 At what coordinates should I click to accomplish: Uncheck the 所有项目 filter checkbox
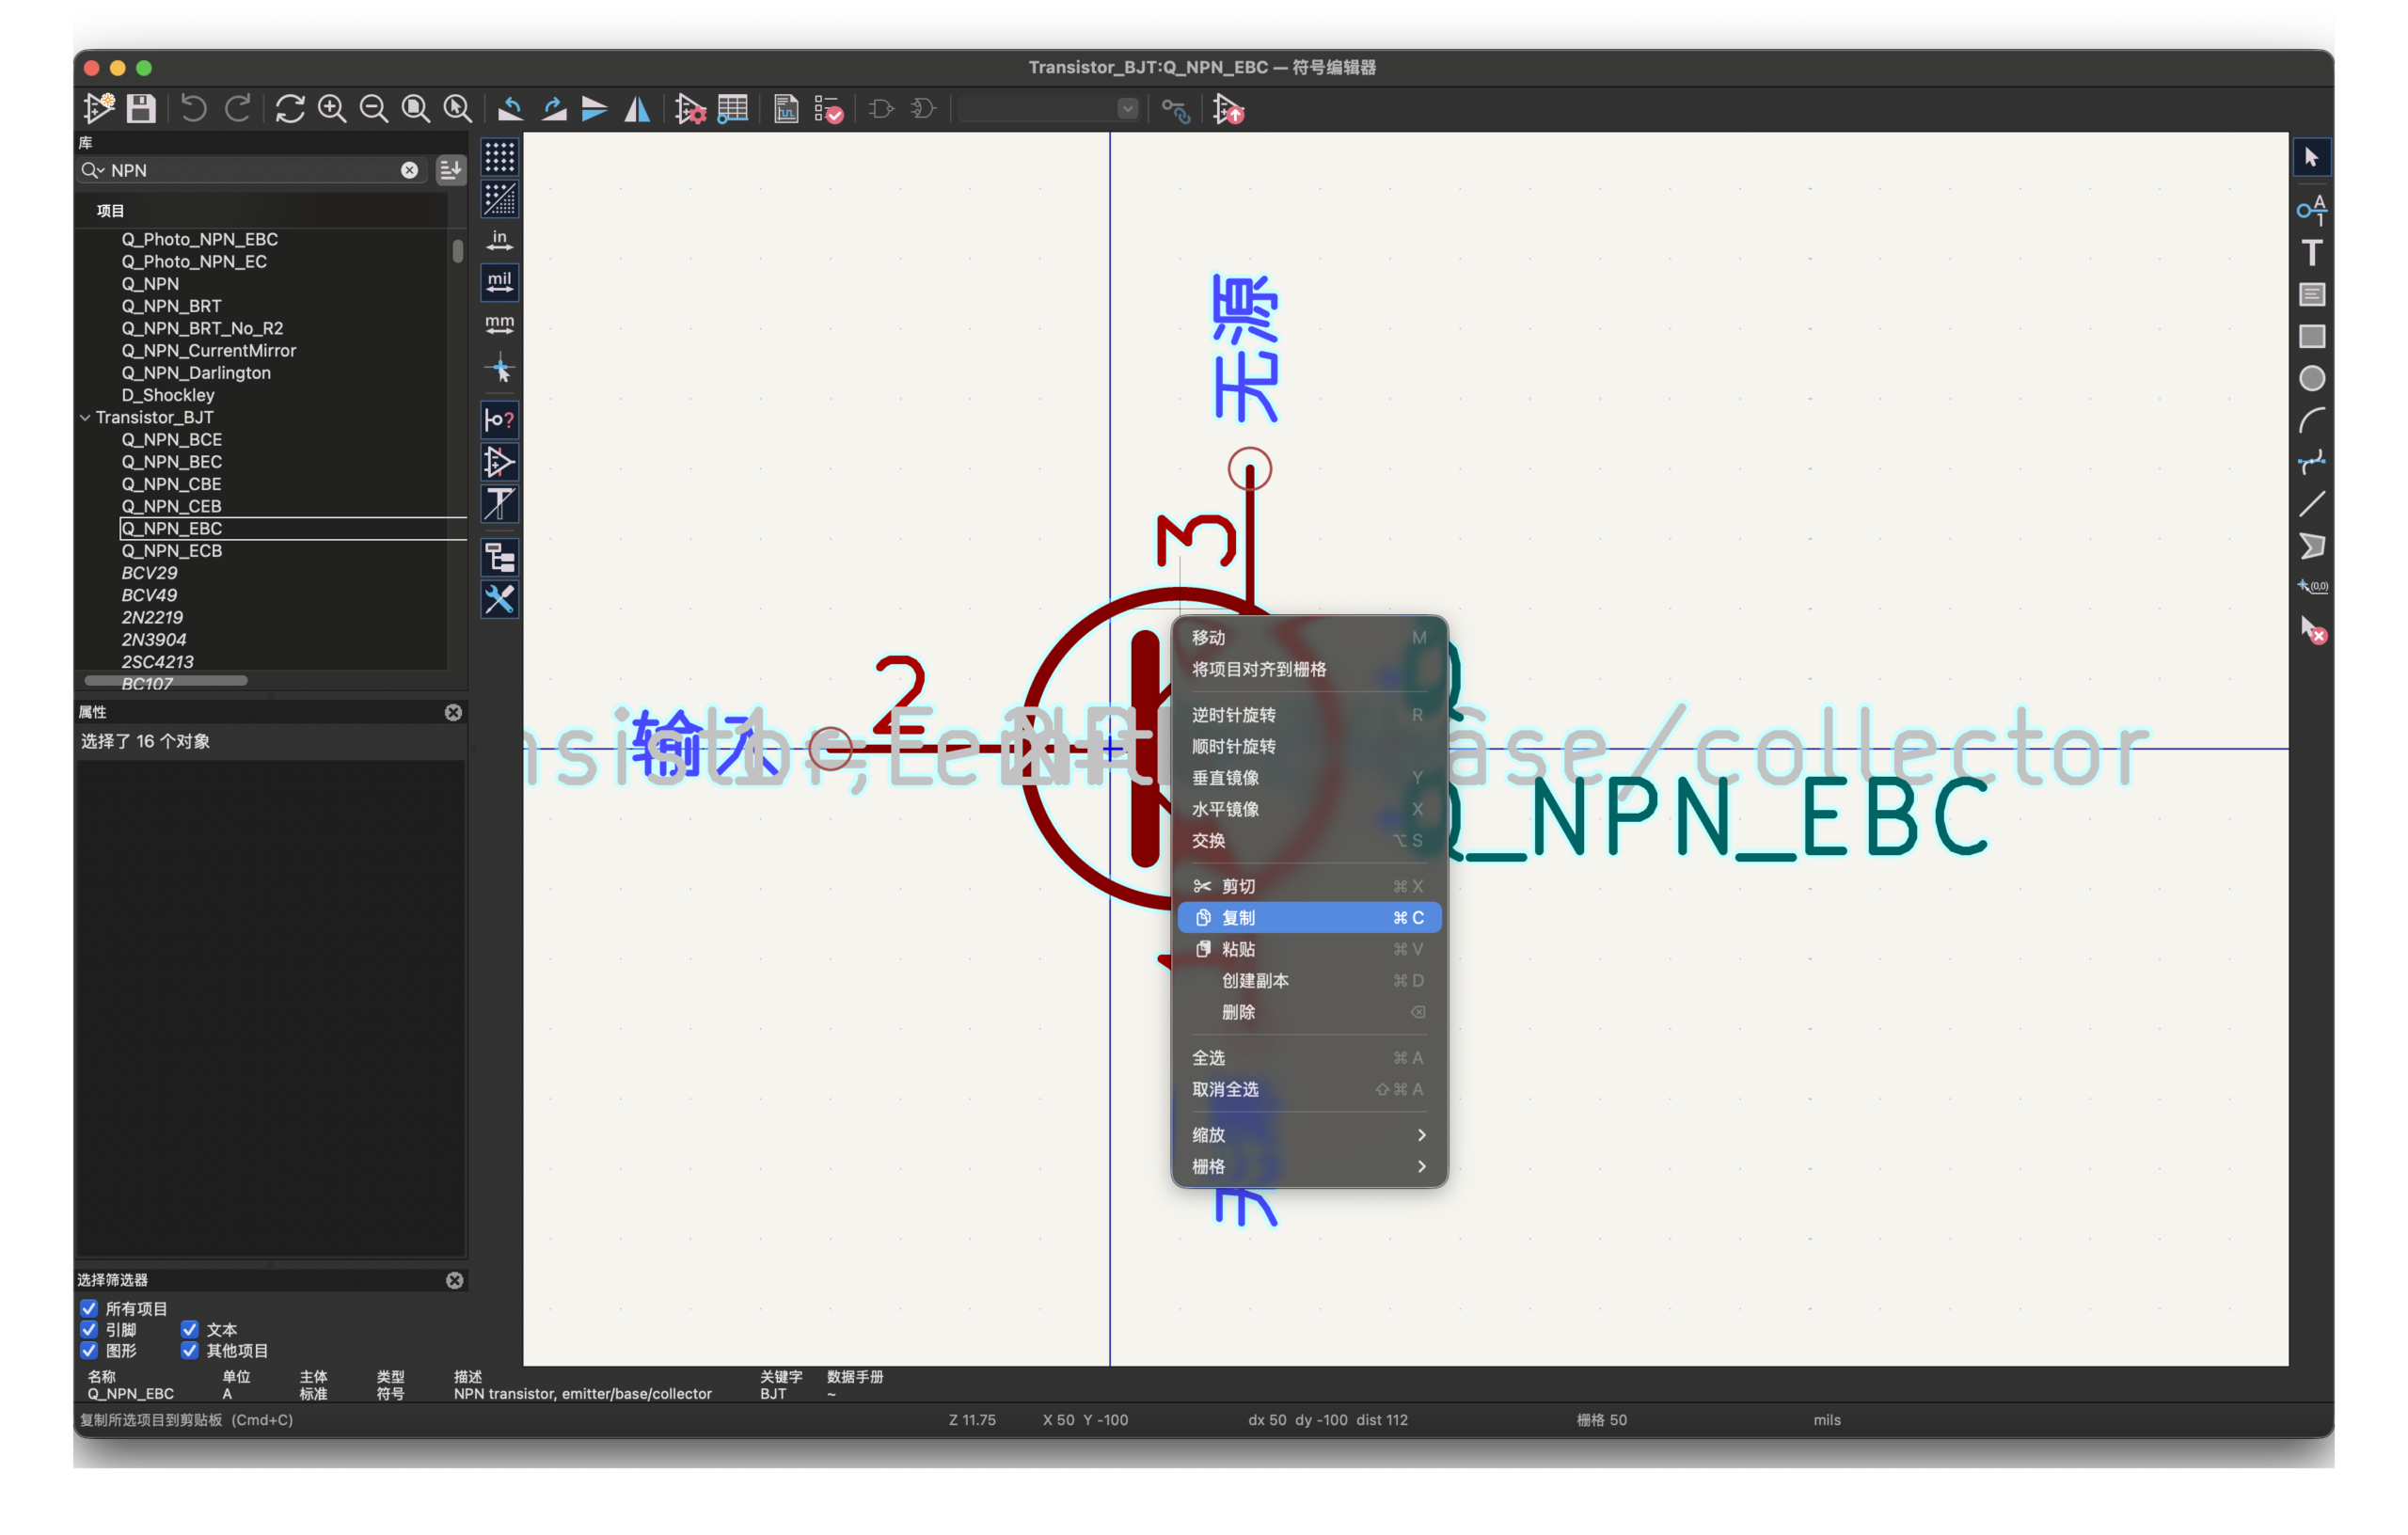(x=89, y=1308)
